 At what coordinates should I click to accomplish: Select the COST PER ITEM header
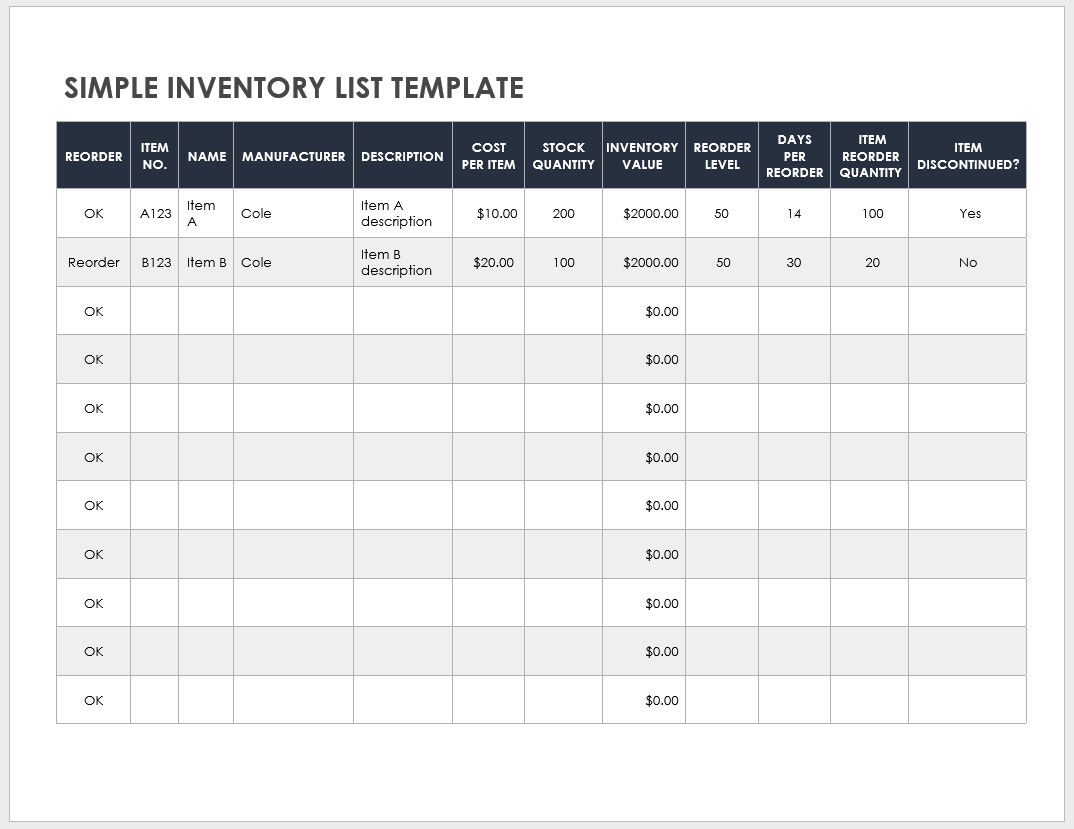click(489, 155)
